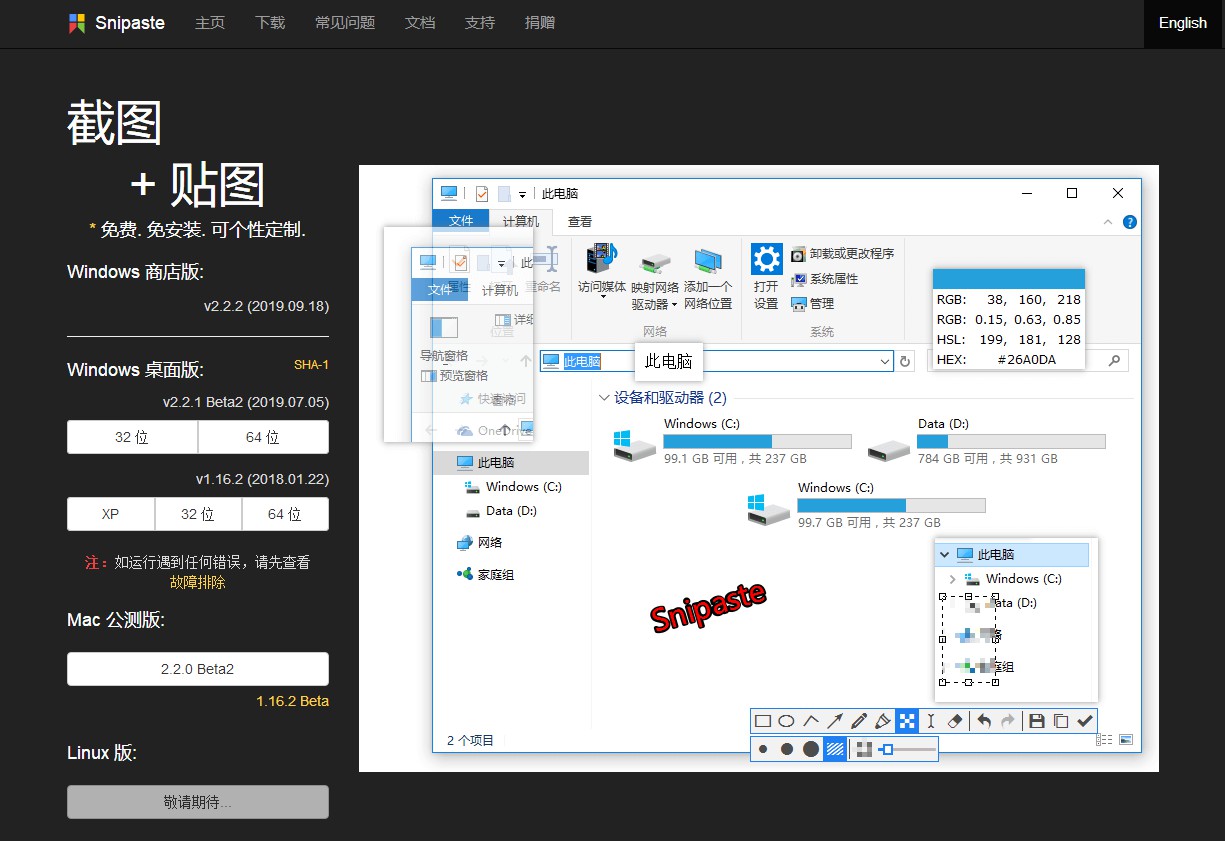The width and height of the screenshot is (1225, 841).
Task: Click 卸载或更改程序 in the ribbon
Action: [x=842, y=254]
